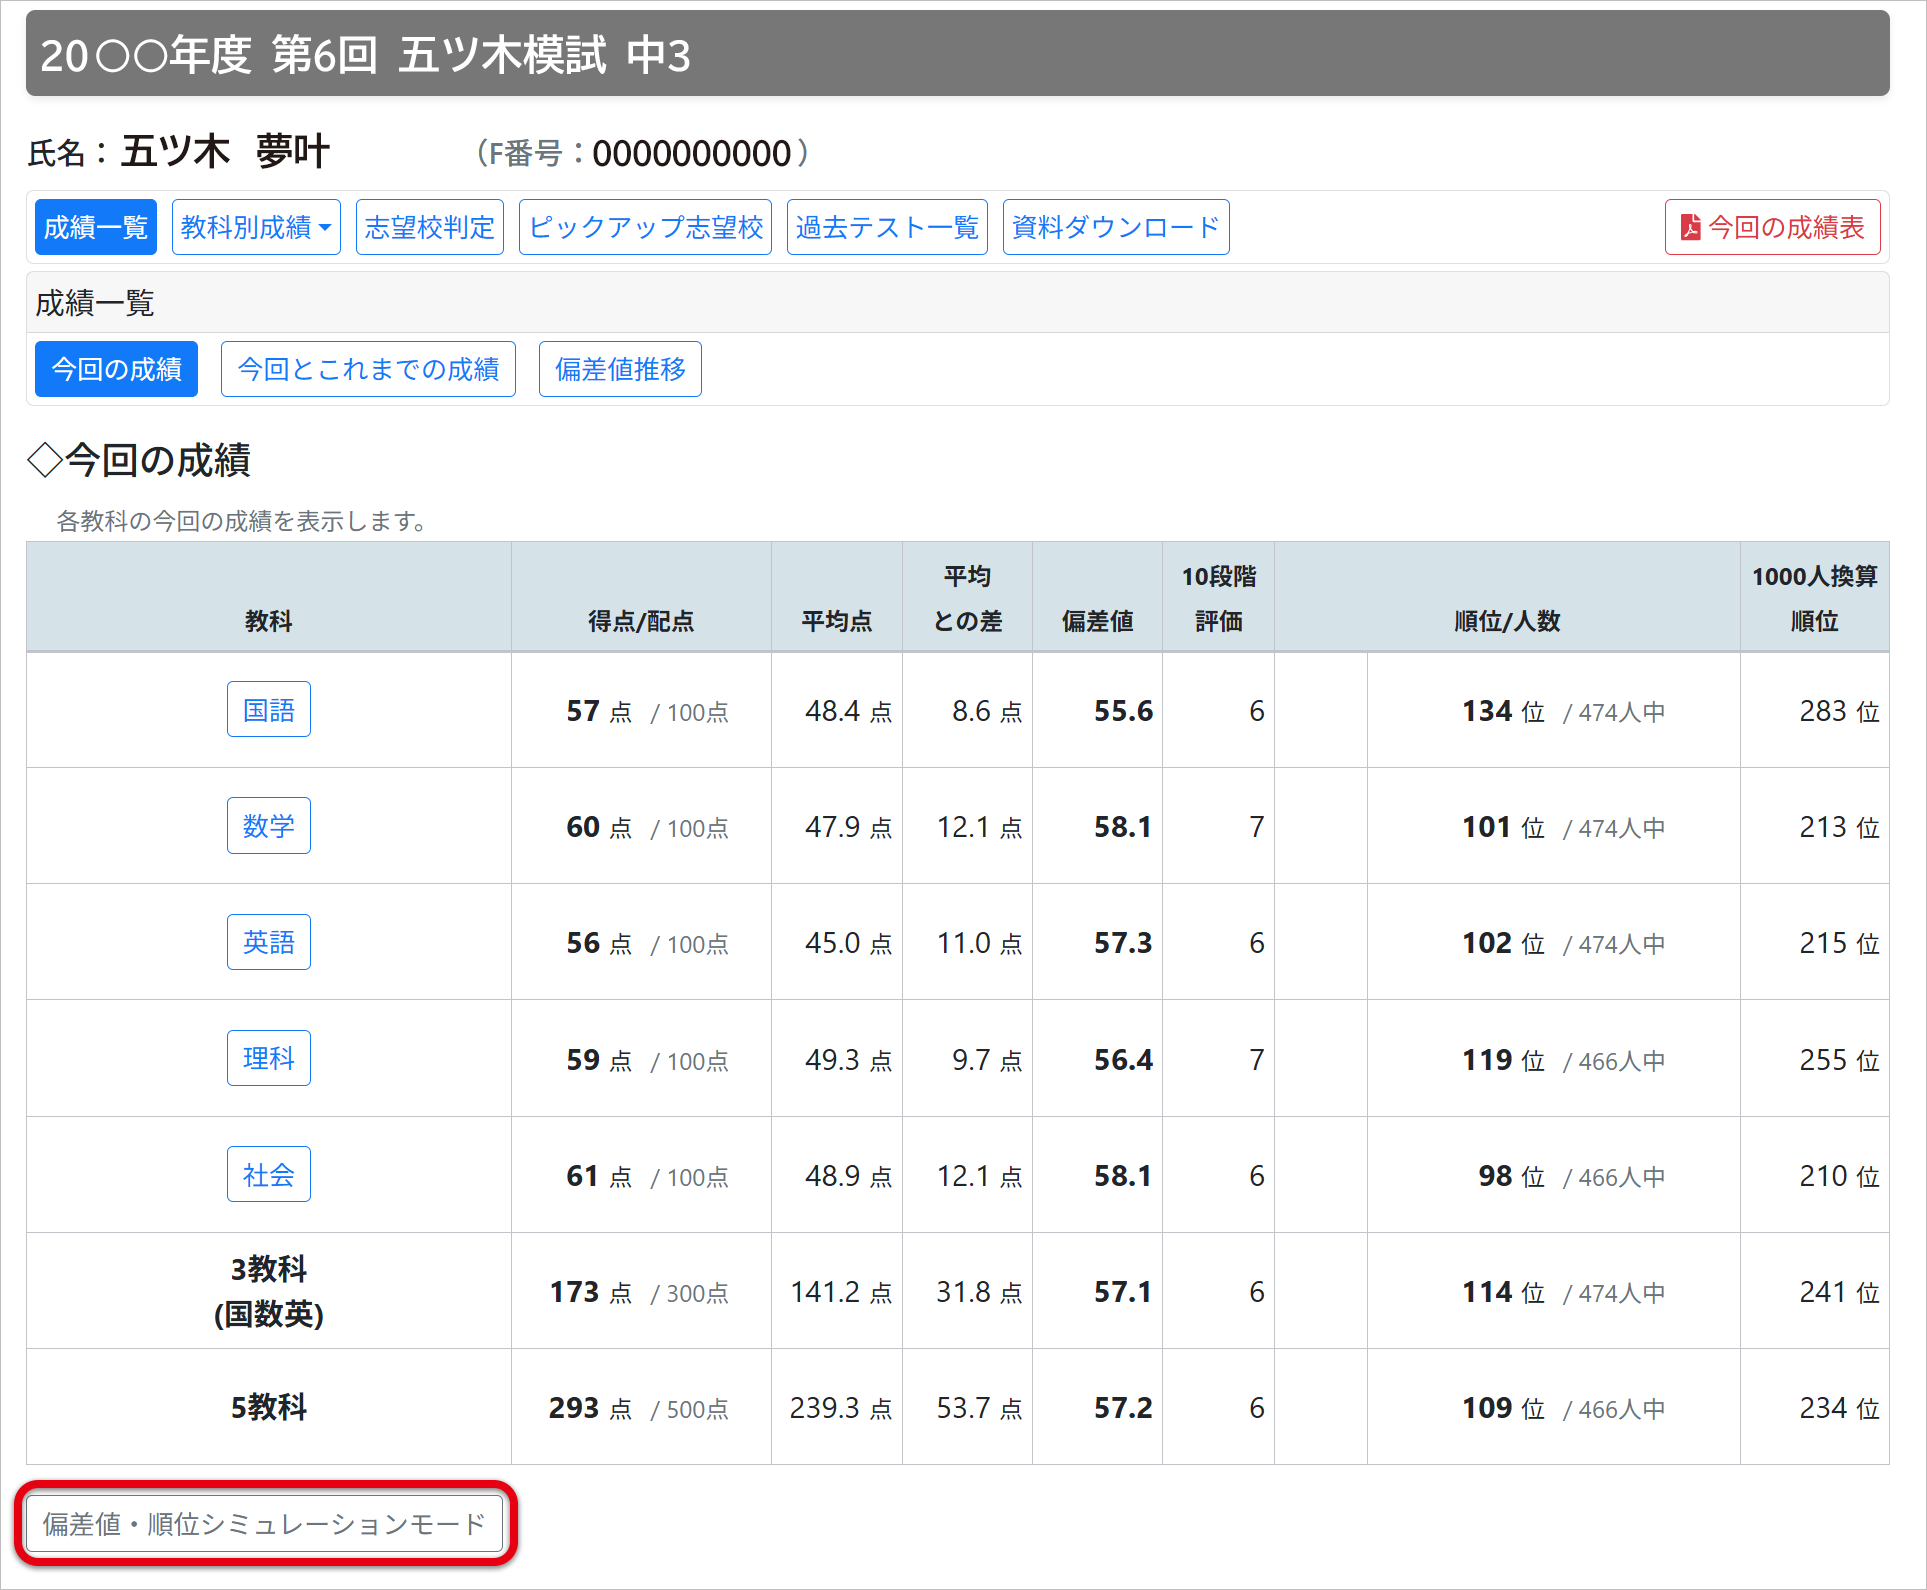This screenshot has width=1927, height=1590.
Task: Click the 5教科 total row label
Action: (268, 1407)
